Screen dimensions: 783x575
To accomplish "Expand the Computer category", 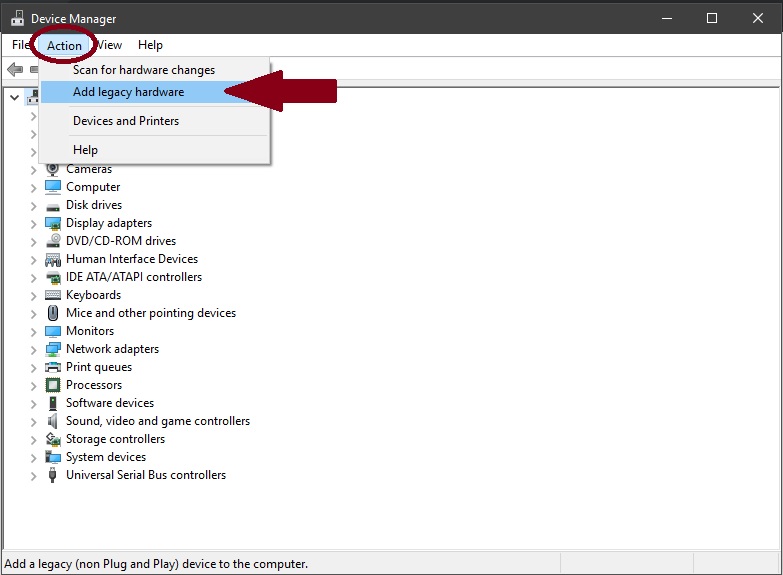I will point(33,188).
